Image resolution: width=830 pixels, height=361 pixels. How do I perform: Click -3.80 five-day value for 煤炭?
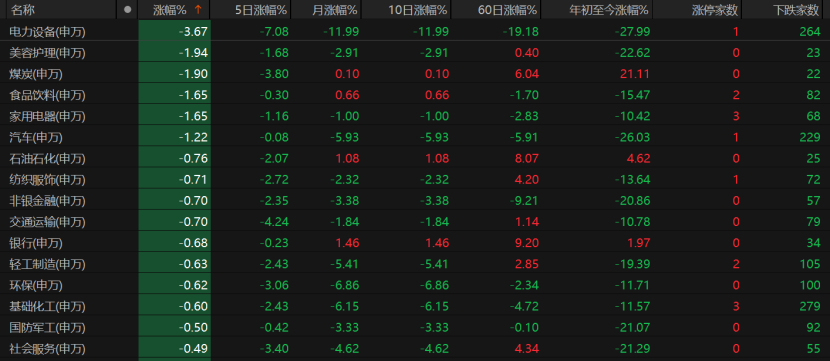(274, 74)
